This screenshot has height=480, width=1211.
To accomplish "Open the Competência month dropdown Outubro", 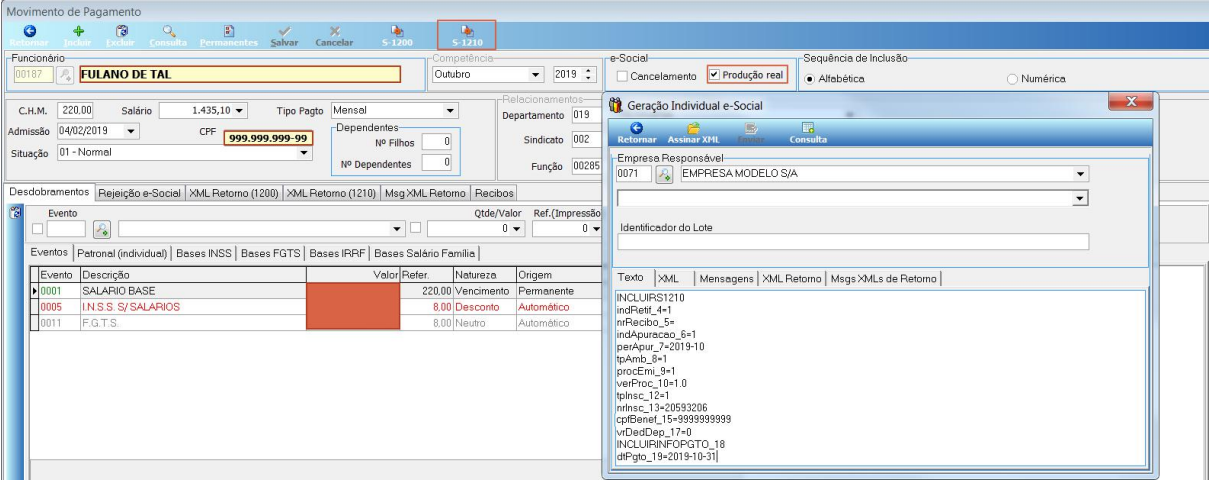I will (x=539, y=75).
